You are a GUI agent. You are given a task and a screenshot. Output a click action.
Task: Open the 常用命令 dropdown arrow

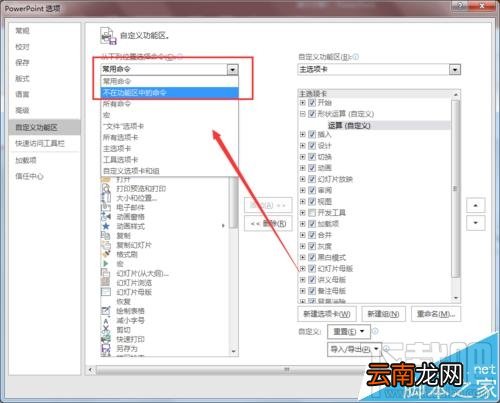coord(232,69)
